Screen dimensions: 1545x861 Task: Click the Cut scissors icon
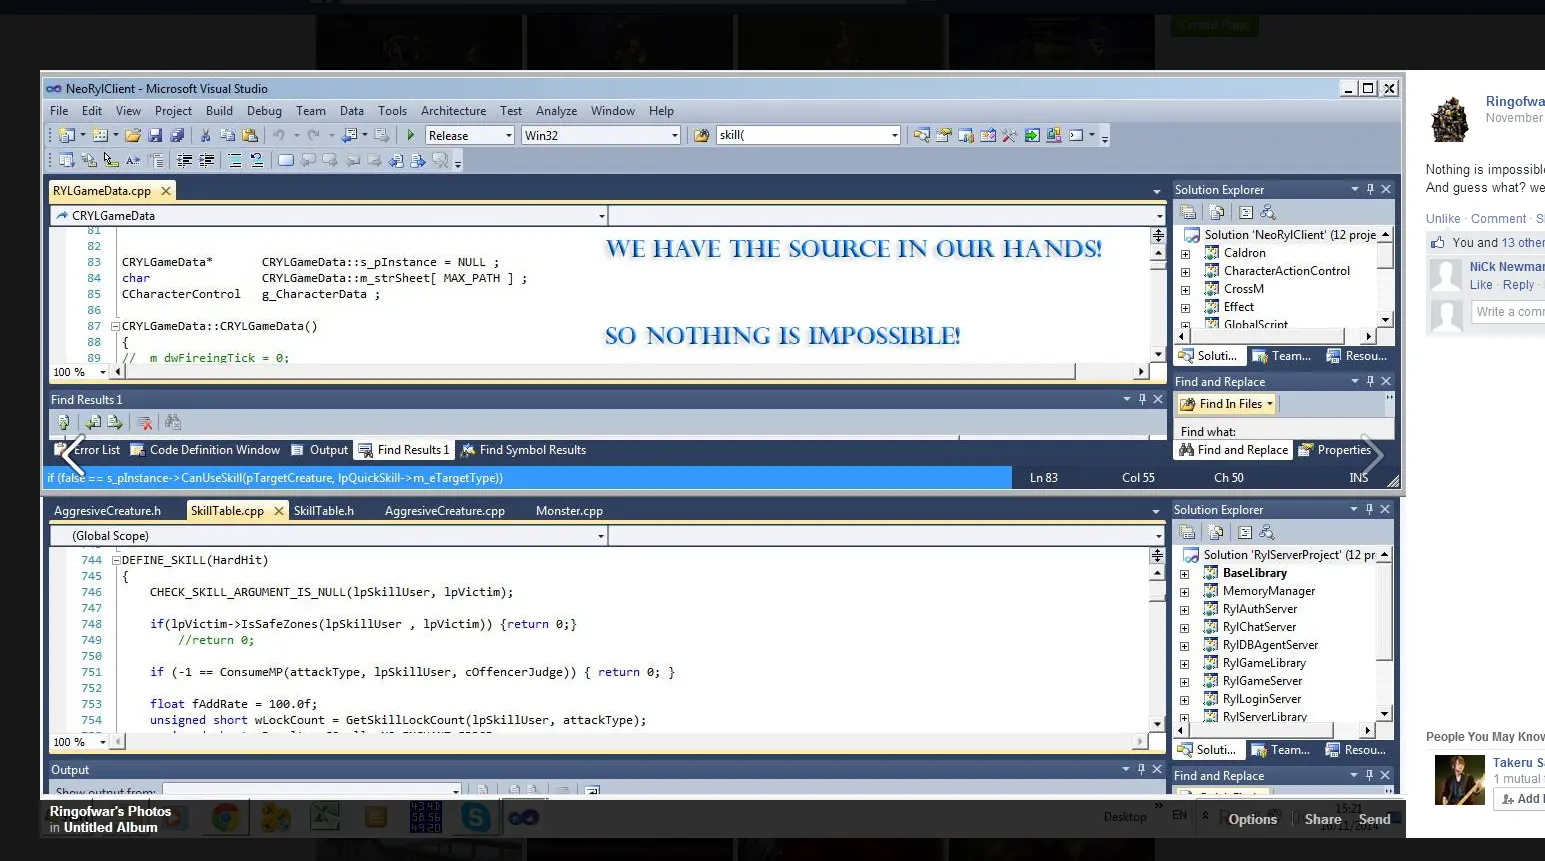205,135
